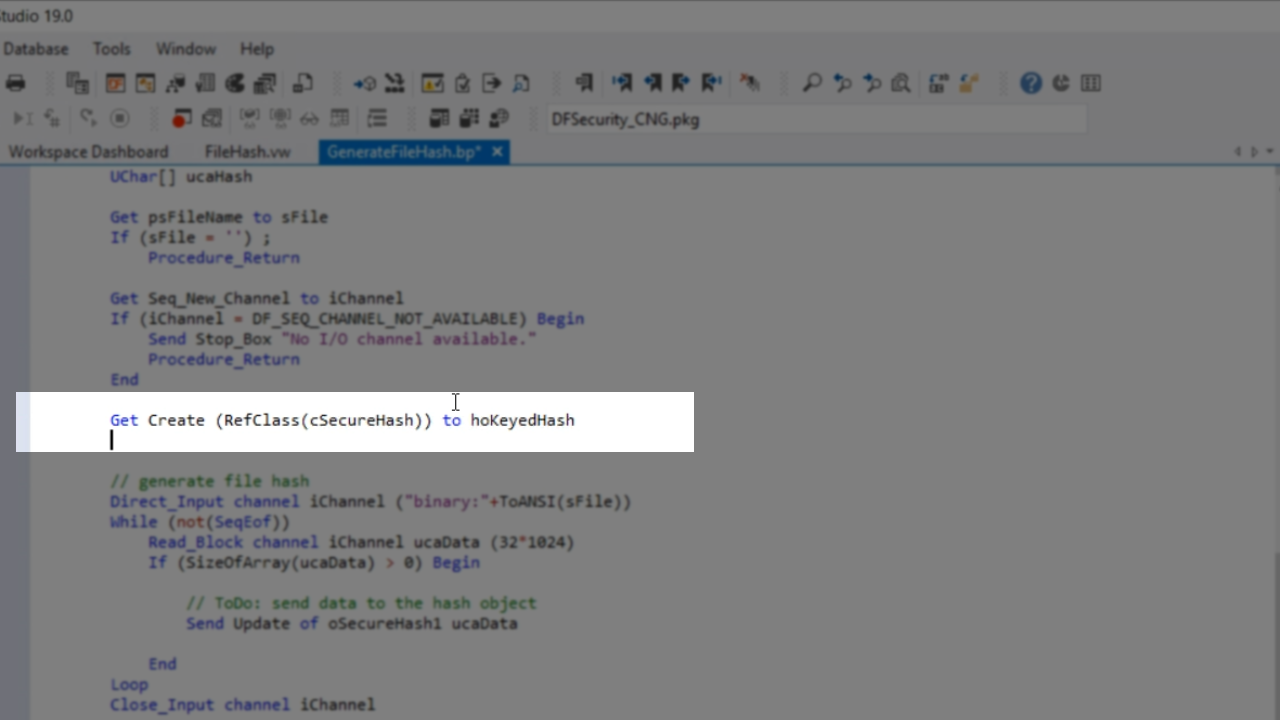Switch to the Workspace Dashboard tab
Screen dimensions: 1280x720
click(x=88, y=152)
